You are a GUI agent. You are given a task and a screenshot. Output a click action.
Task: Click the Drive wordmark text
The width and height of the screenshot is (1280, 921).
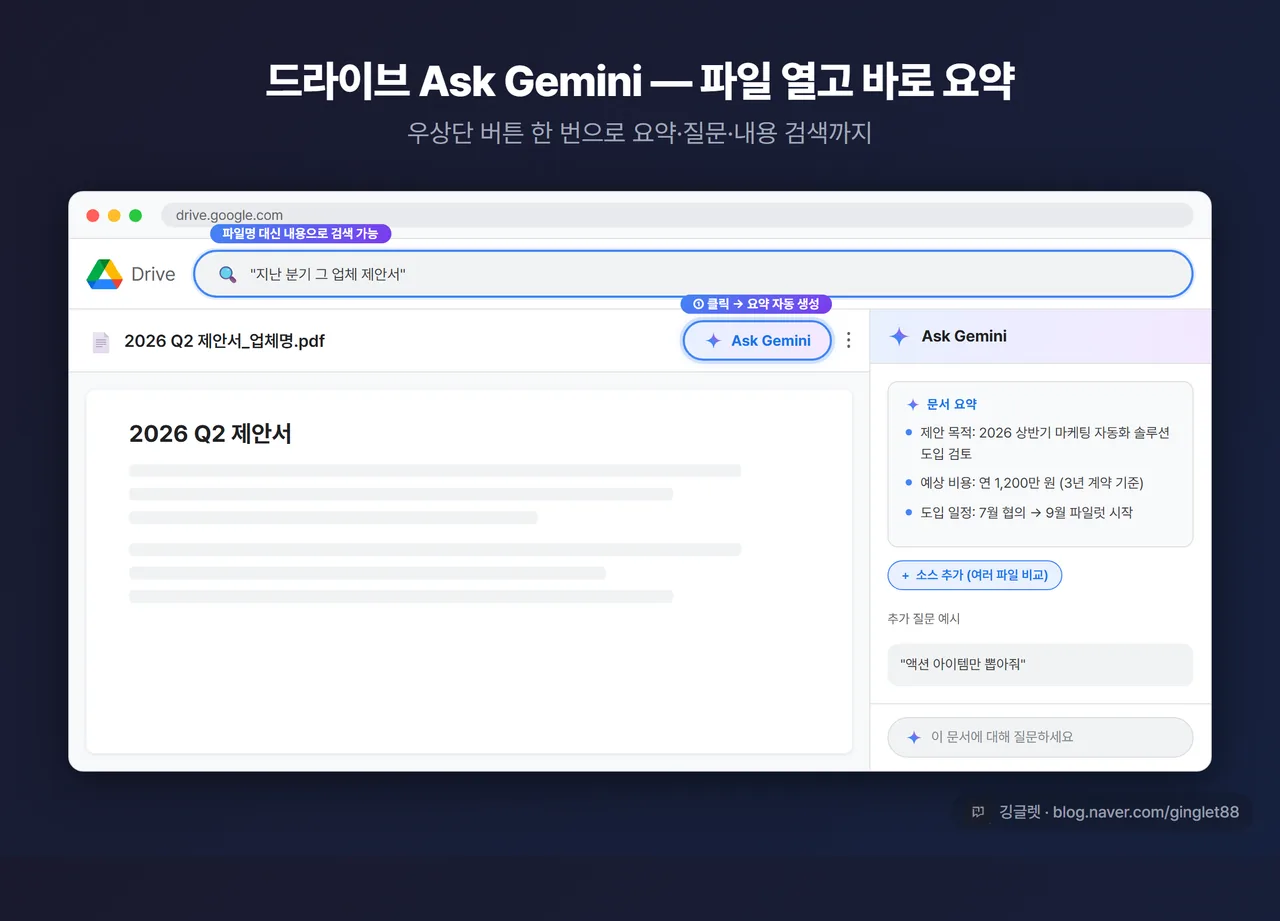click(x=153, y=274)
